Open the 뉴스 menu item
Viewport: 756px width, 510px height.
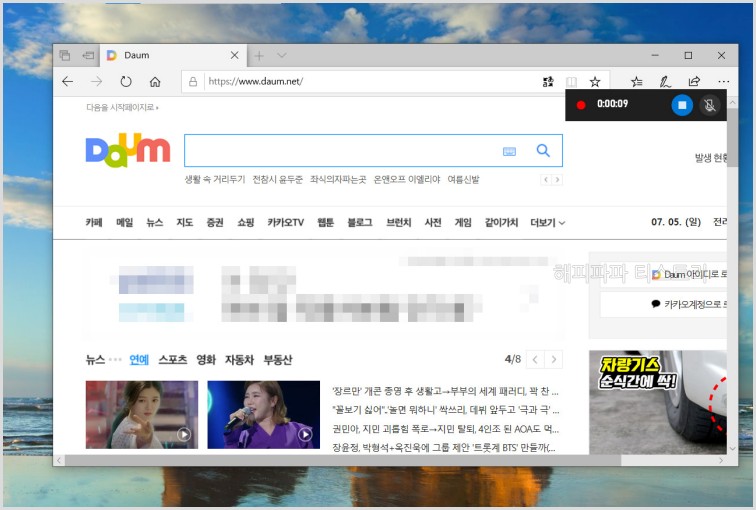click(155, 222)
